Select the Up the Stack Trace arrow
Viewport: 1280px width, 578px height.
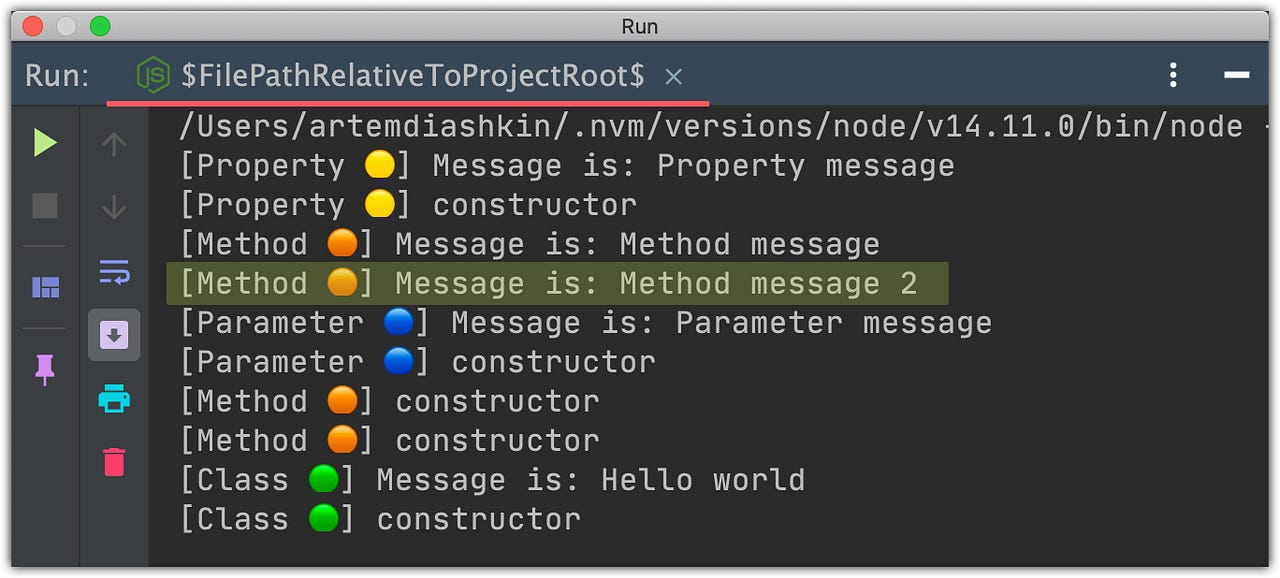pyautogui.click(x=113, y=143)
